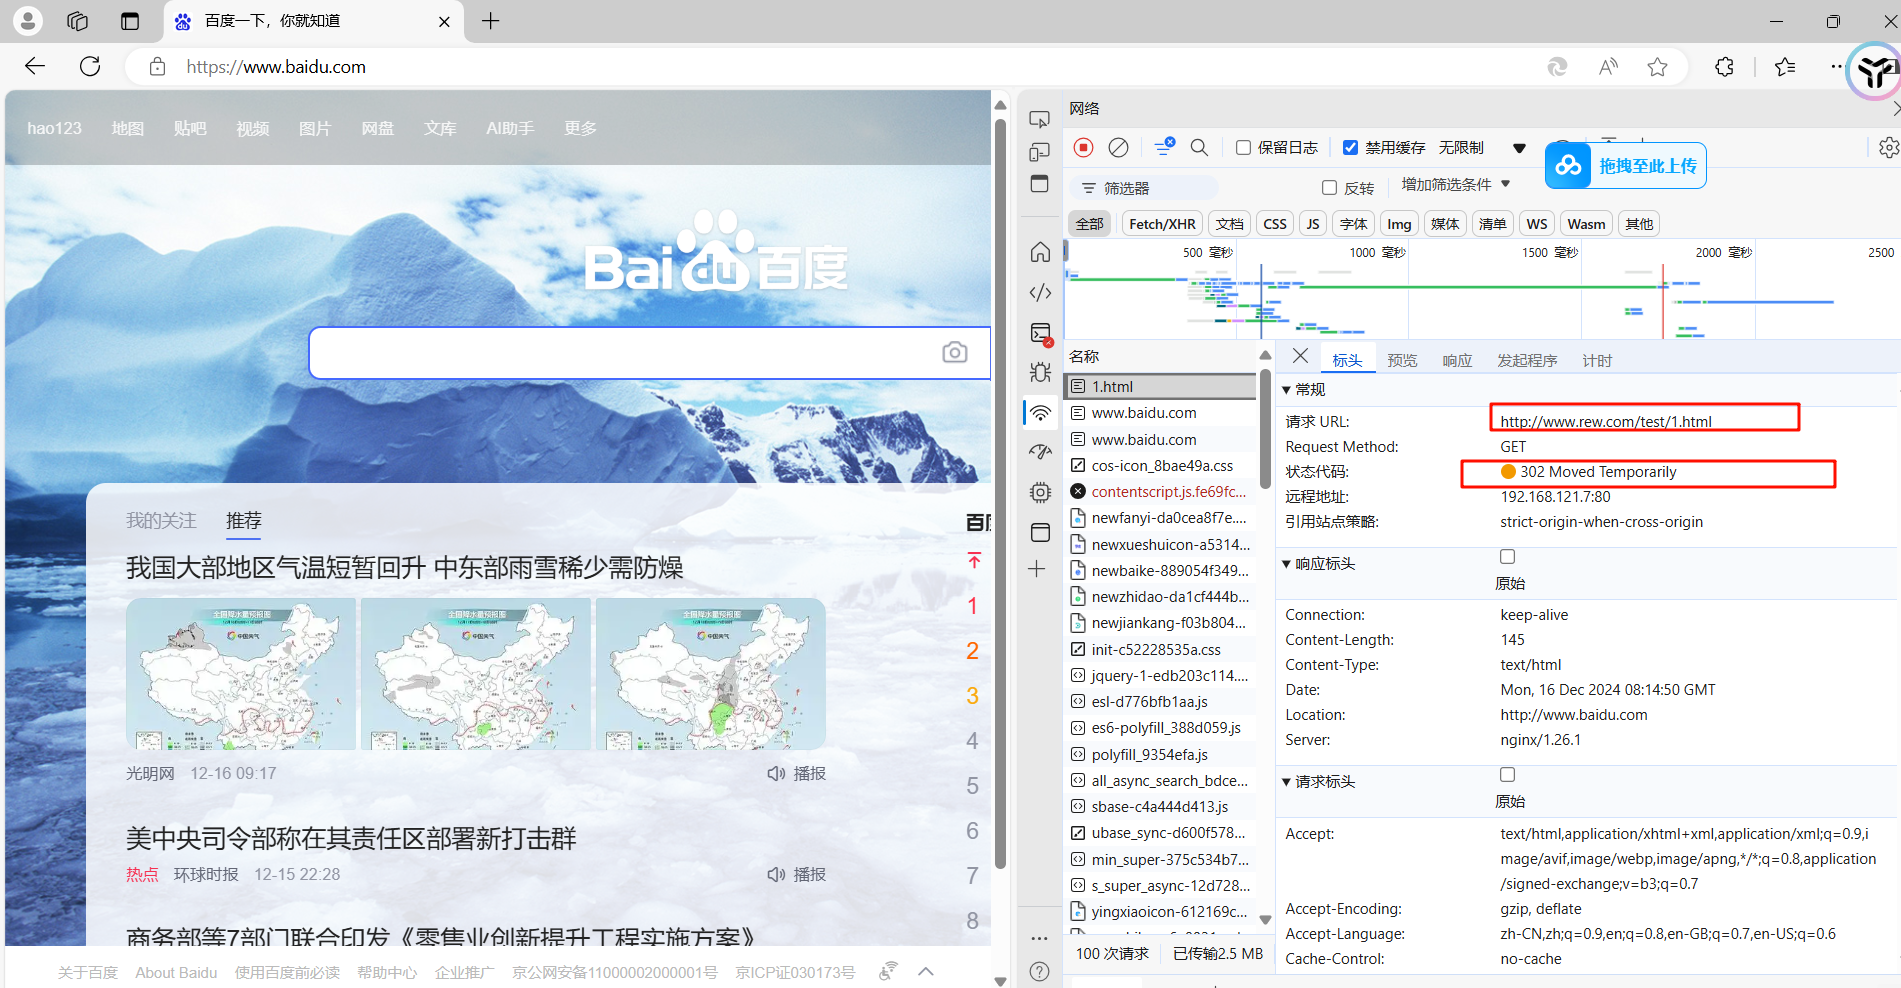
Task: Select init-c52228535a.css request row
Action: click(x=1162, y=650)
